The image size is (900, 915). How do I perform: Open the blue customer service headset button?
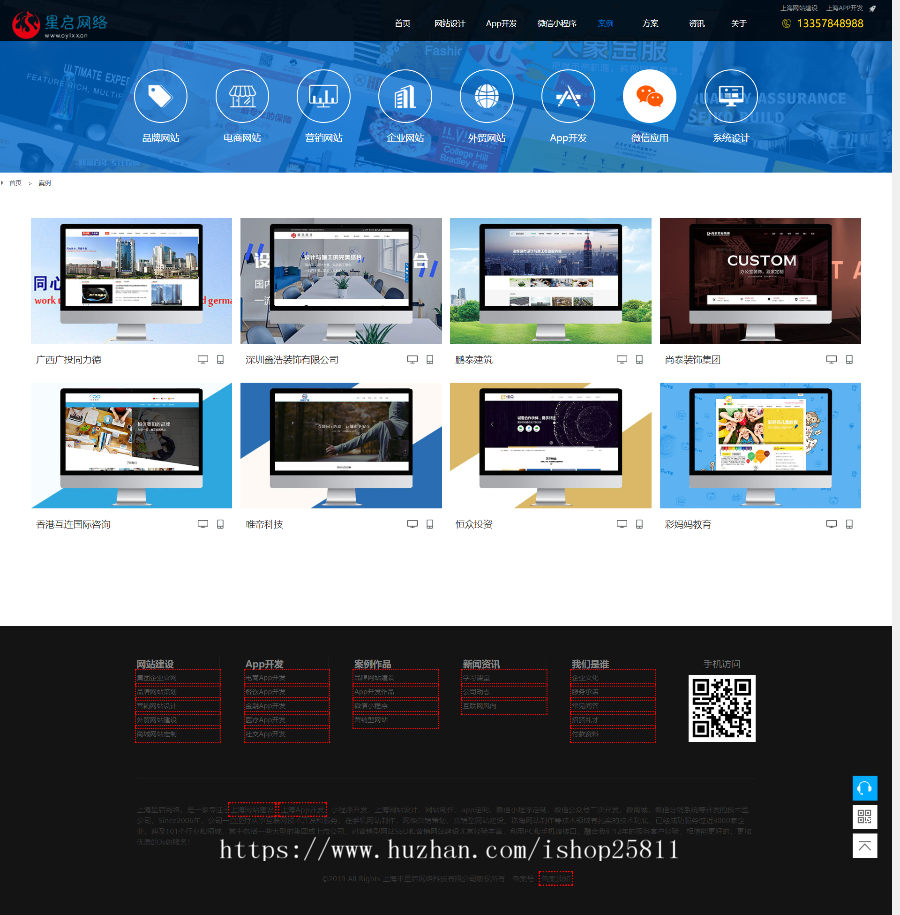point(865,788)
